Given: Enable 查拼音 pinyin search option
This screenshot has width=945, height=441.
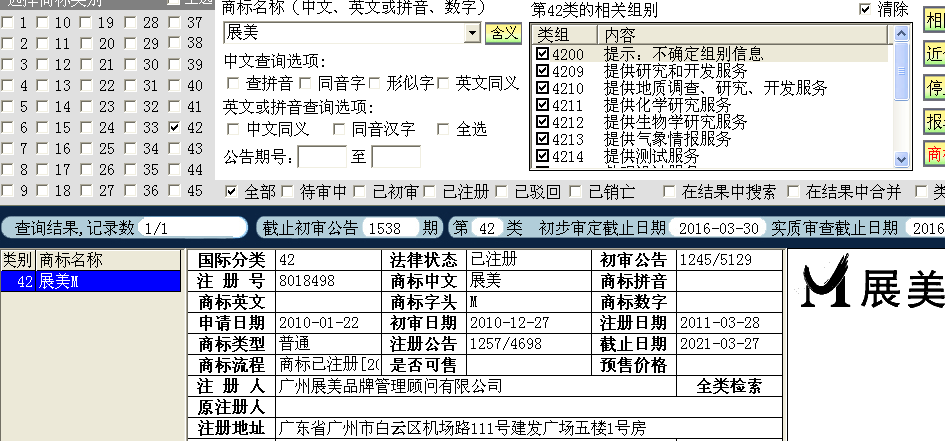Looking at the screenshot, I should [x=233, y=83].
